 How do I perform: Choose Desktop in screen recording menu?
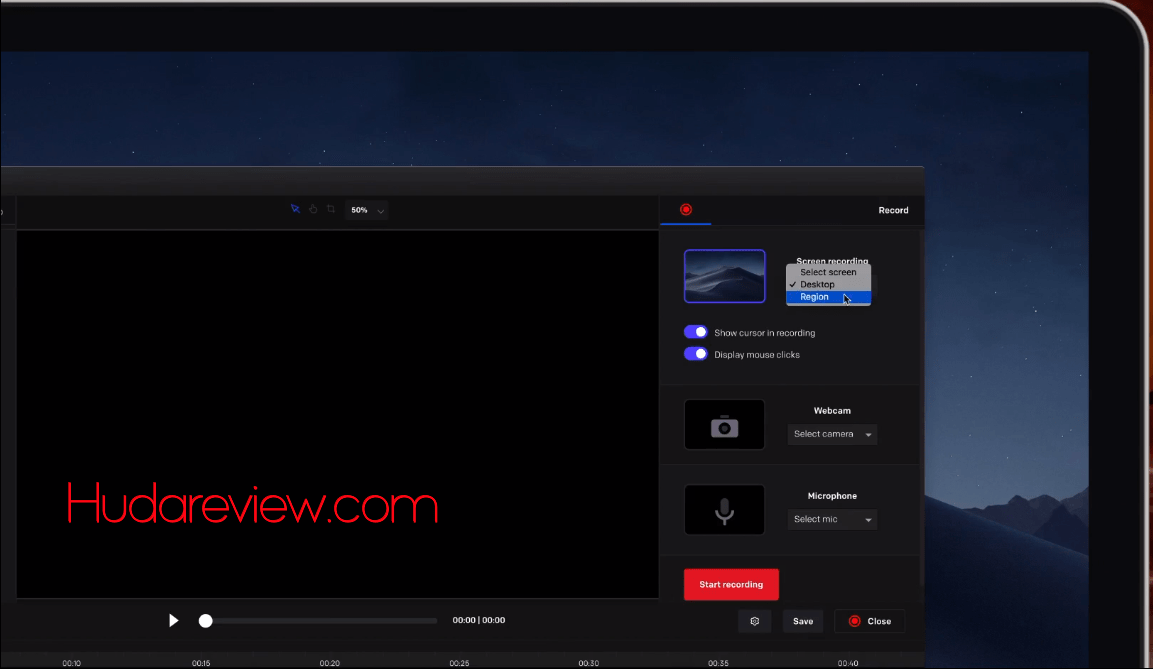tap(828, 285)
